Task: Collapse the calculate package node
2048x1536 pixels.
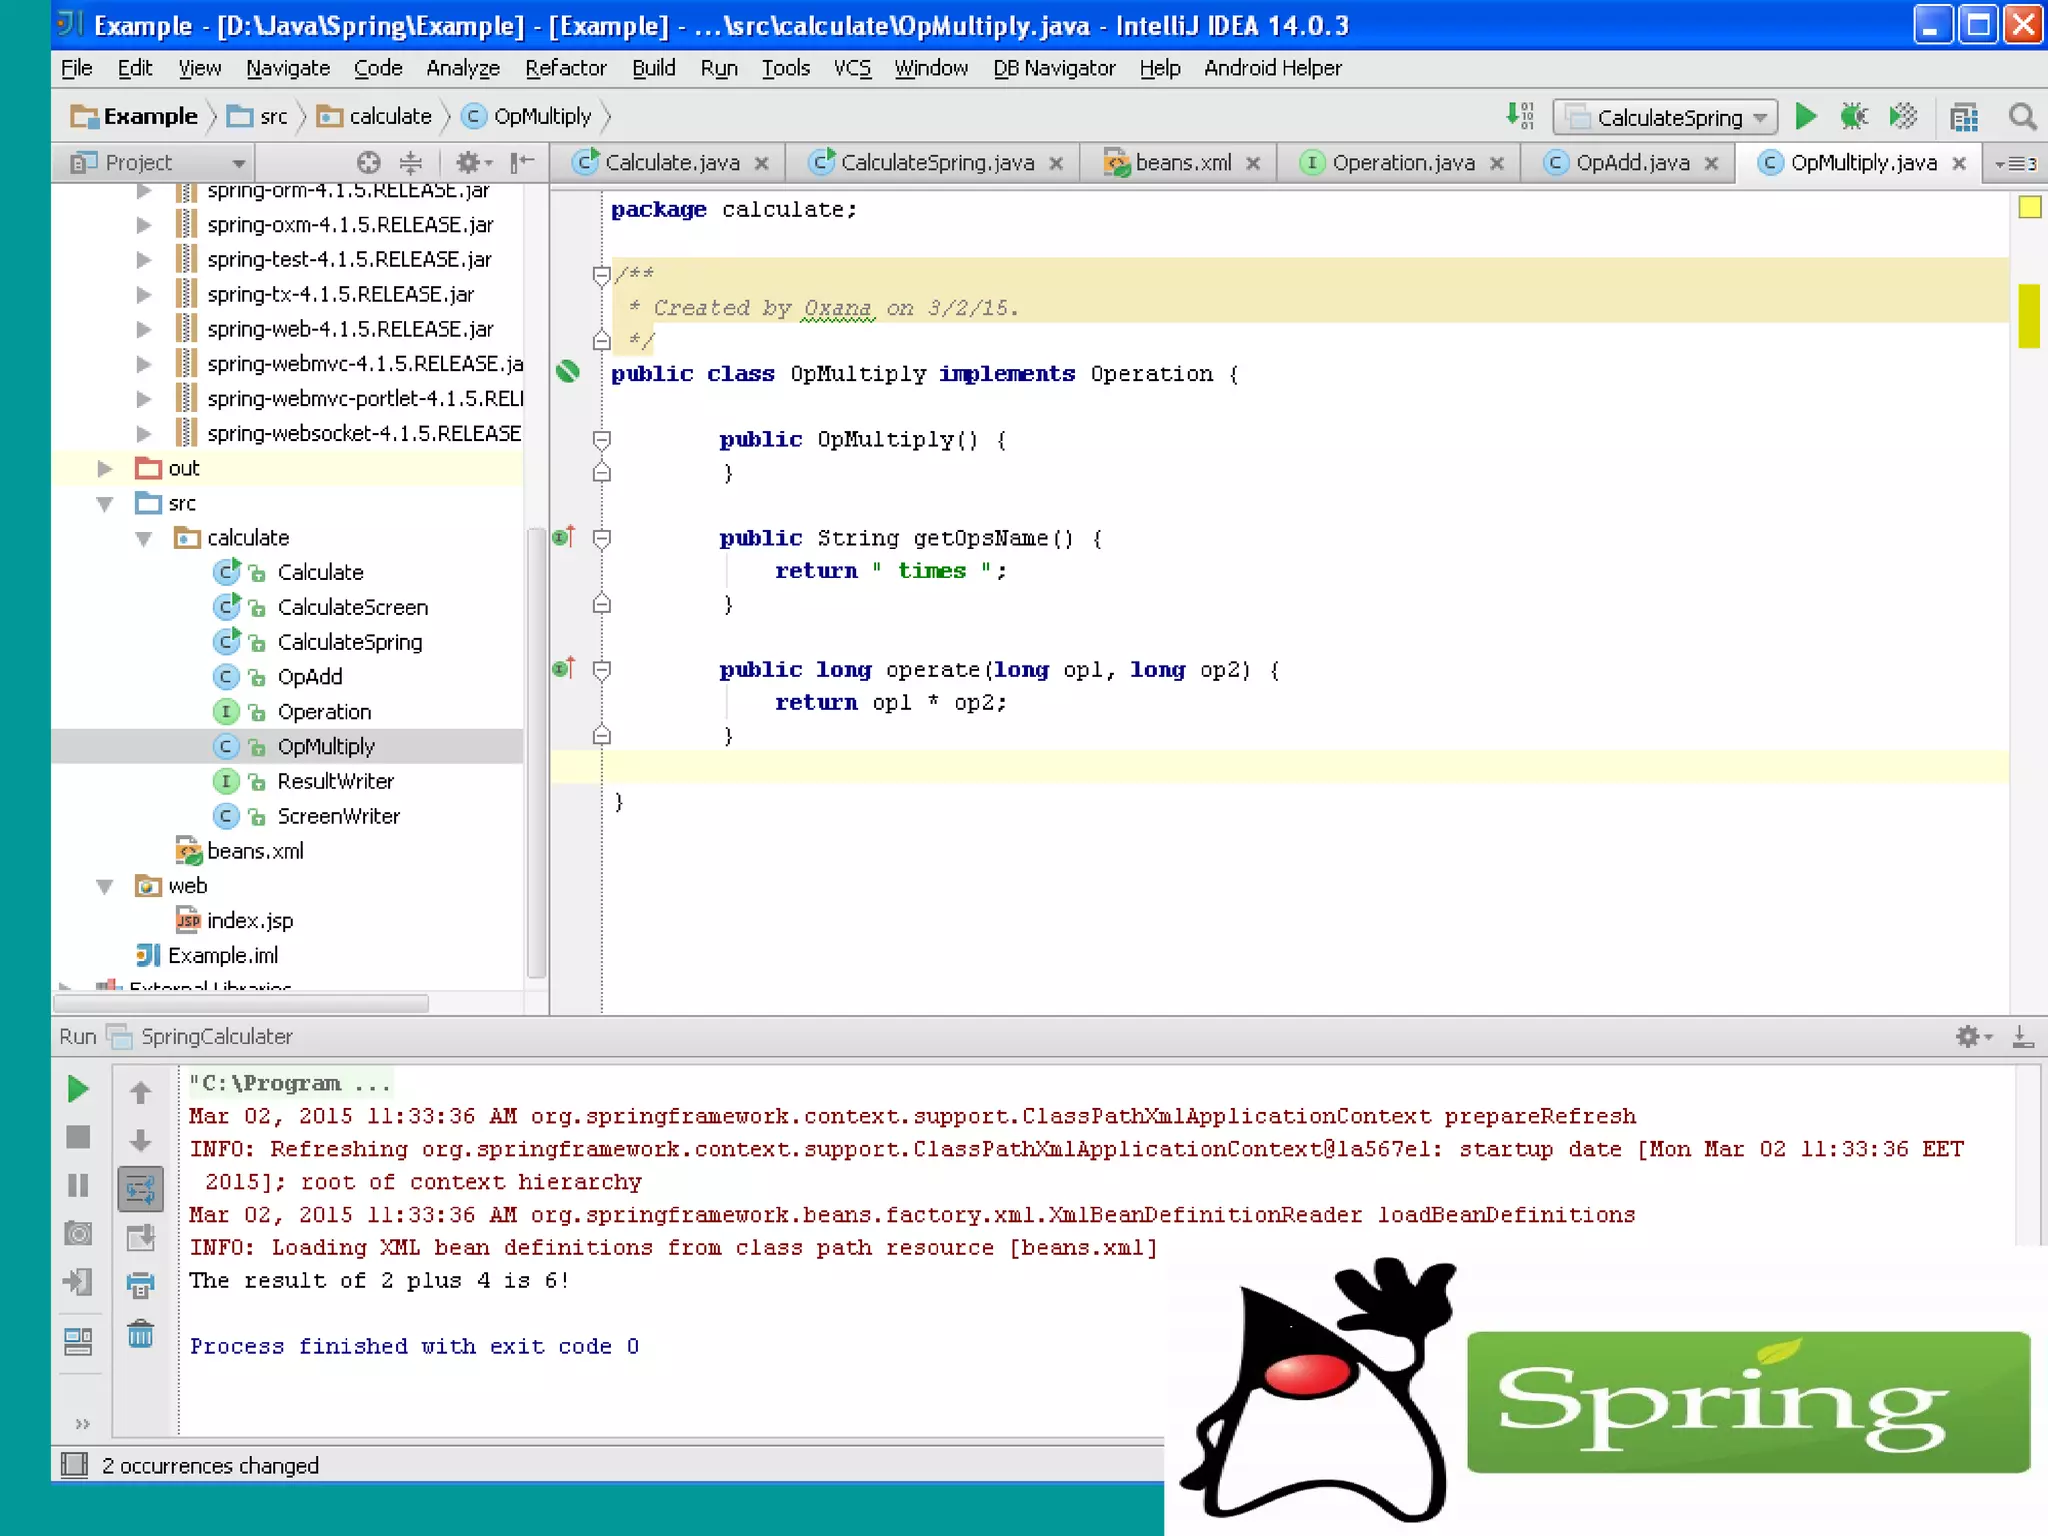Action: click(144, 538)
